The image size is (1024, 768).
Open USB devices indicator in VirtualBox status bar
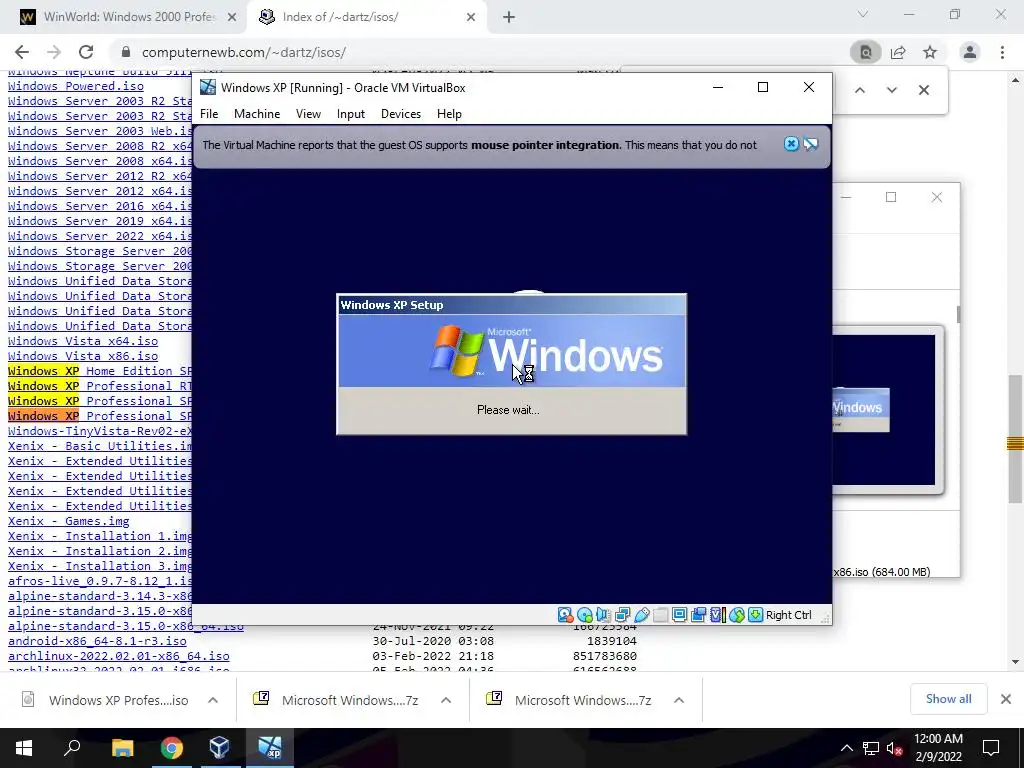tap(641, 615)
